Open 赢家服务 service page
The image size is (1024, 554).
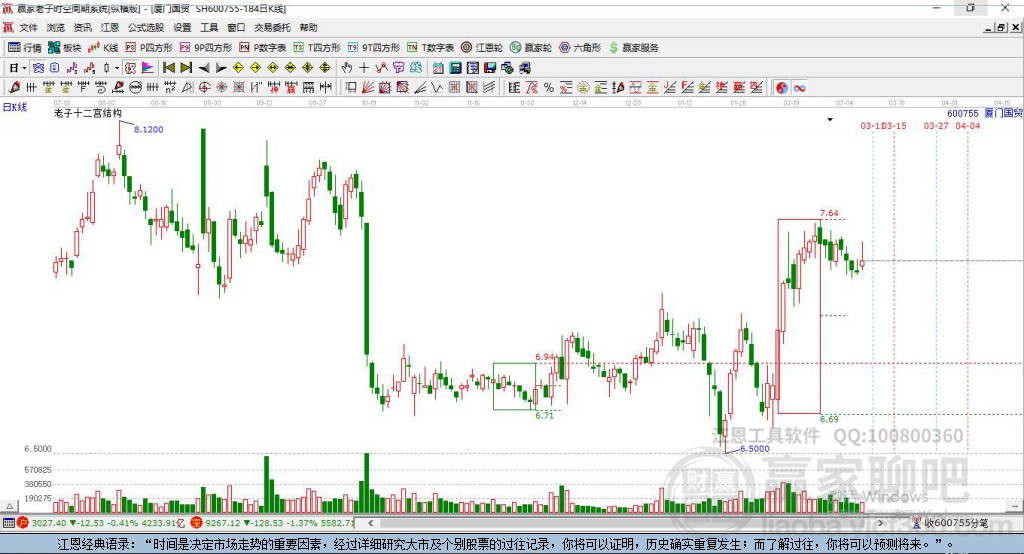(634, 48)
